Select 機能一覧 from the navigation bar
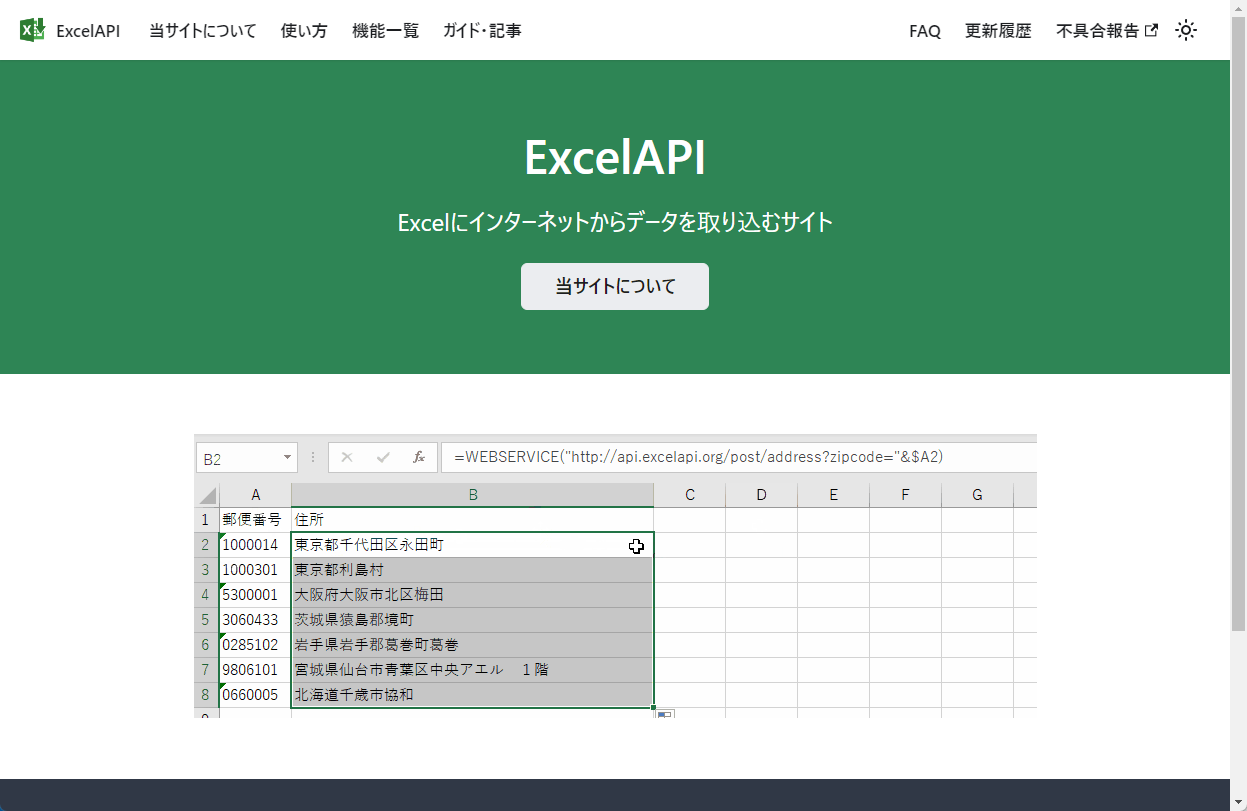 [x=385, y=31]
